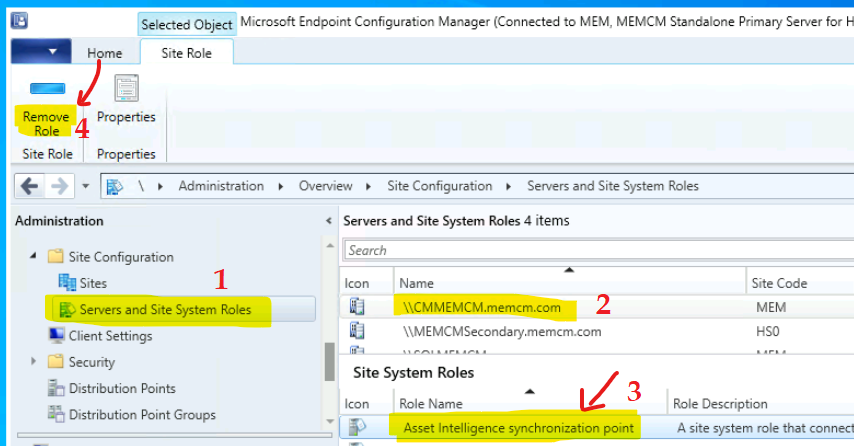Screen dimensions: 854x446
Task: Click the application icon in title bar
Action: [19, 21]
